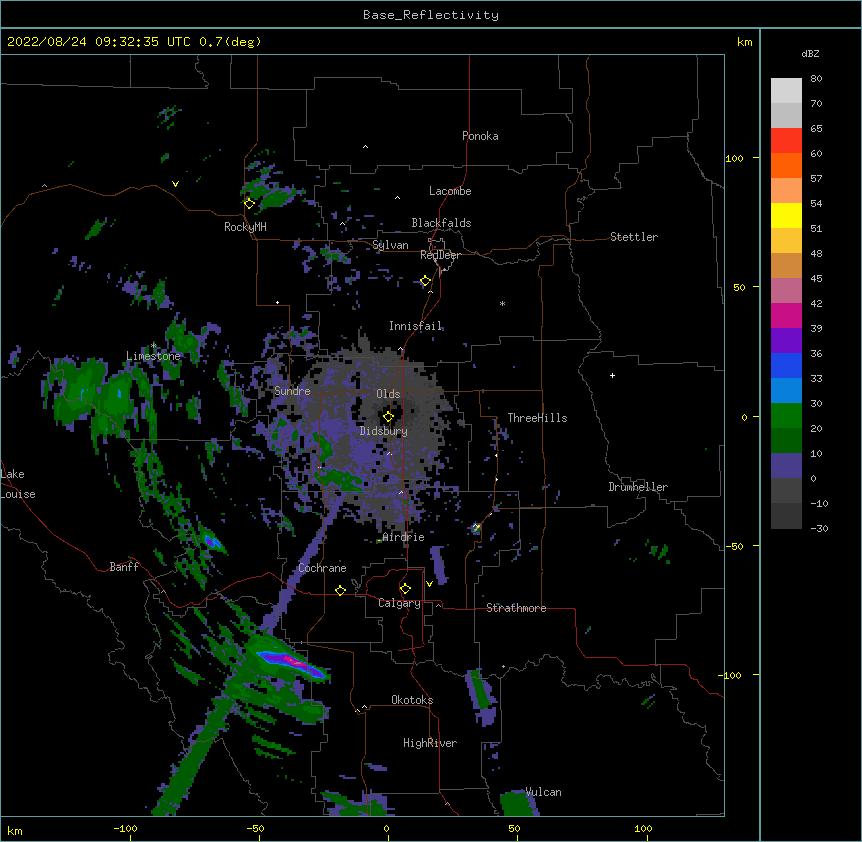Click the Banff label
Viewport: 862px width, 842px height.
[124, 567]
